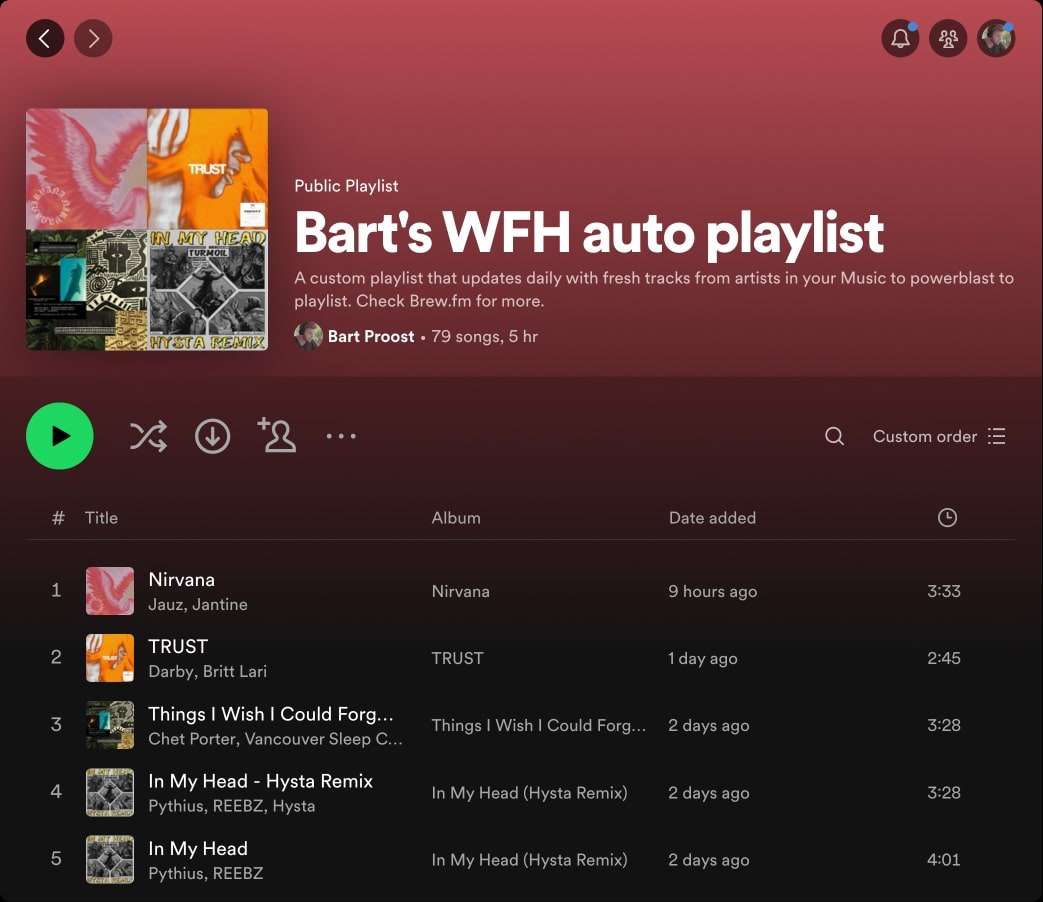Click the Nirvana track cover thumbnail

point(110,591)
